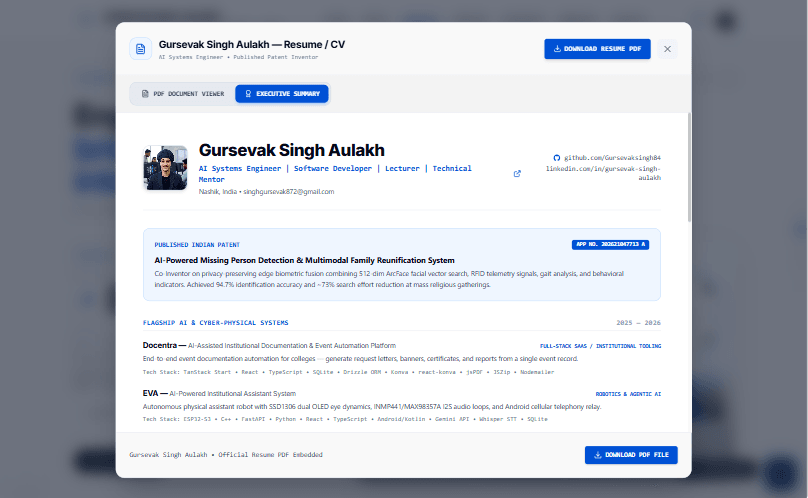Viewport: 808px width, 498px height.
Task: Click the APP NO. 202621047713 A badge
Action: point(610,244)
